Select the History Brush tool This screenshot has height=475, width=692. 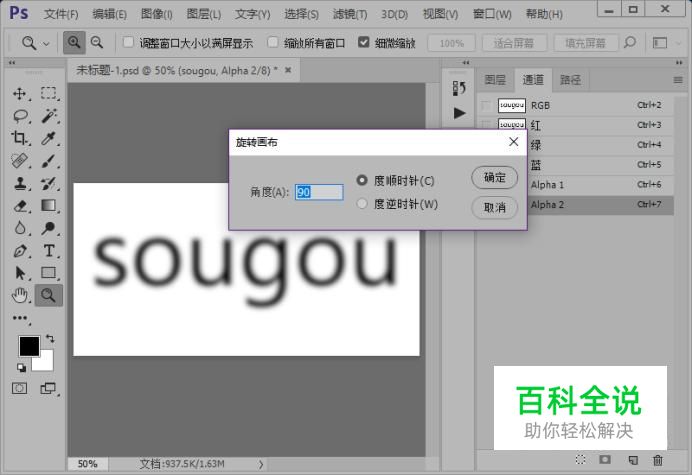[49, 183]
